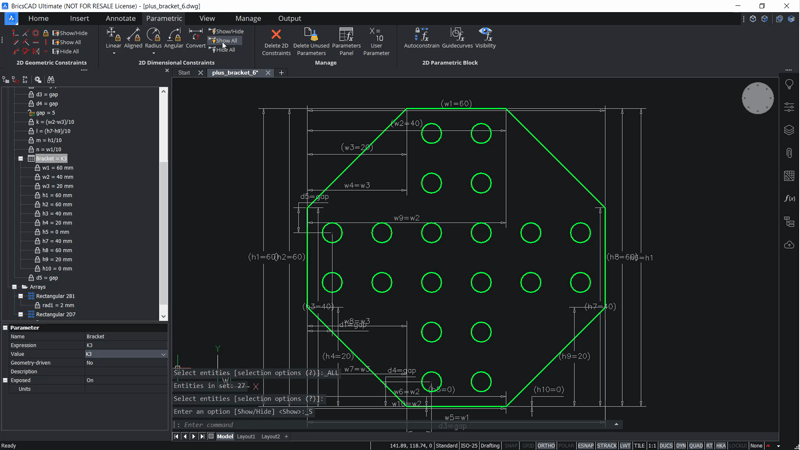
Task: Open the f(x) parameters panel on right sidebar
Action: 789,198
